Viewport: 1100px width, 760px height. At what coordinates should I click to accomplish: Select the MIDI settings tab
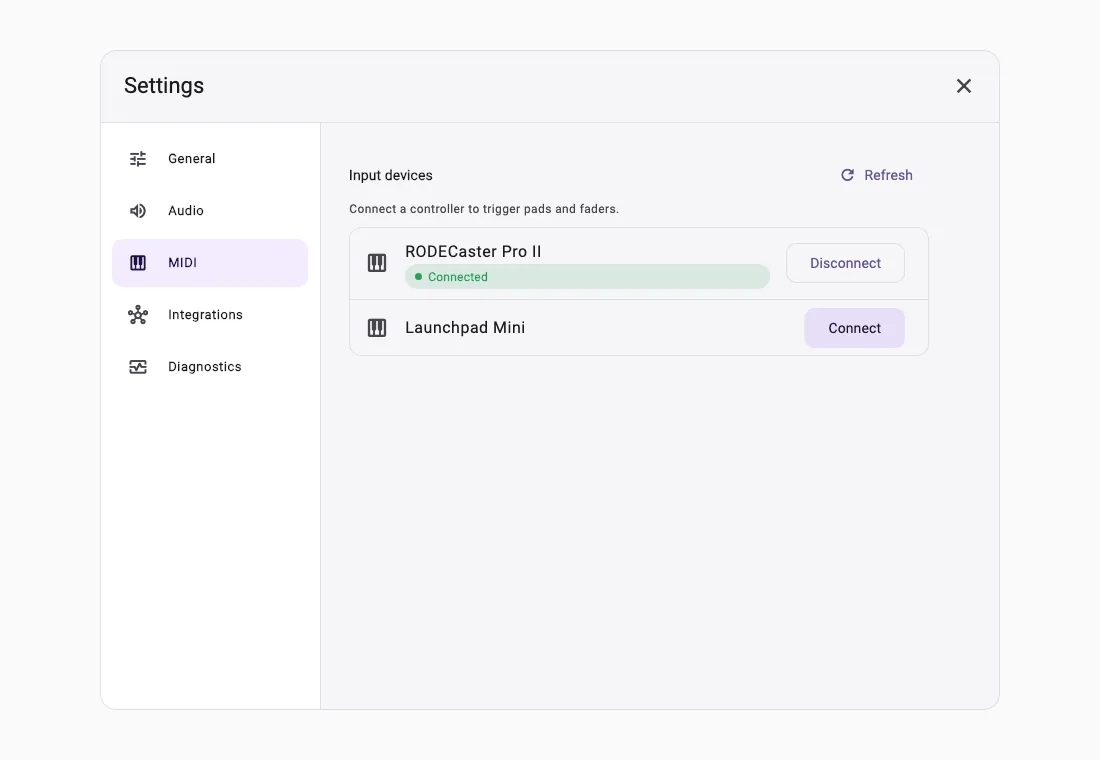210,262
